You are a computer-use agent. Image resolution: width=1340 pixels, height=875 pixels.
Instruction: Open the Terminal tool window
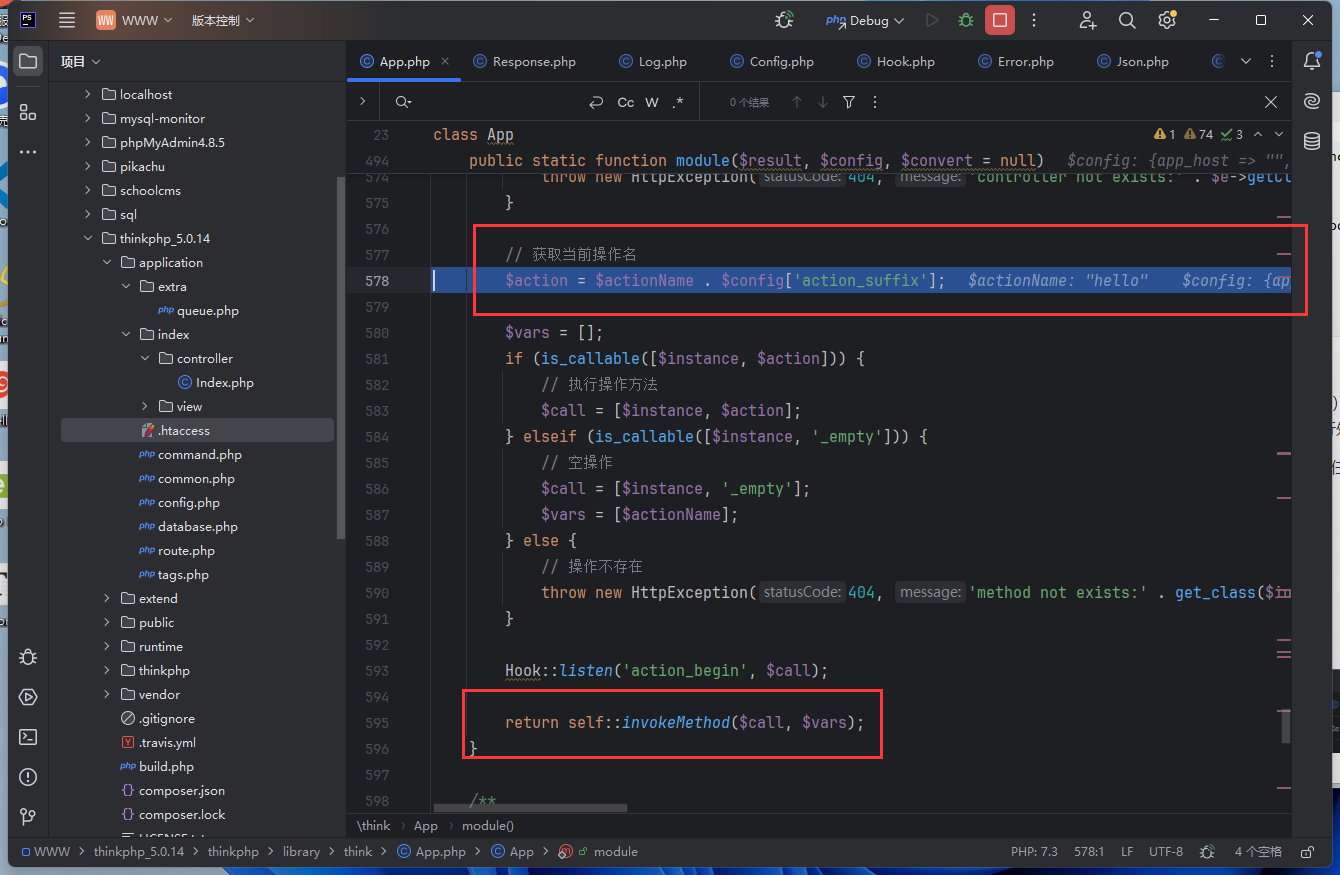[28, 737]
